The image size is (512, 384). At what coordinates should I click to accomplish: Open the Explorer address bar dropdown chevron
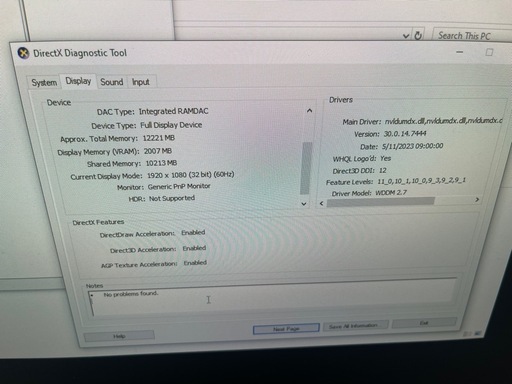click(x=406, y=36)
